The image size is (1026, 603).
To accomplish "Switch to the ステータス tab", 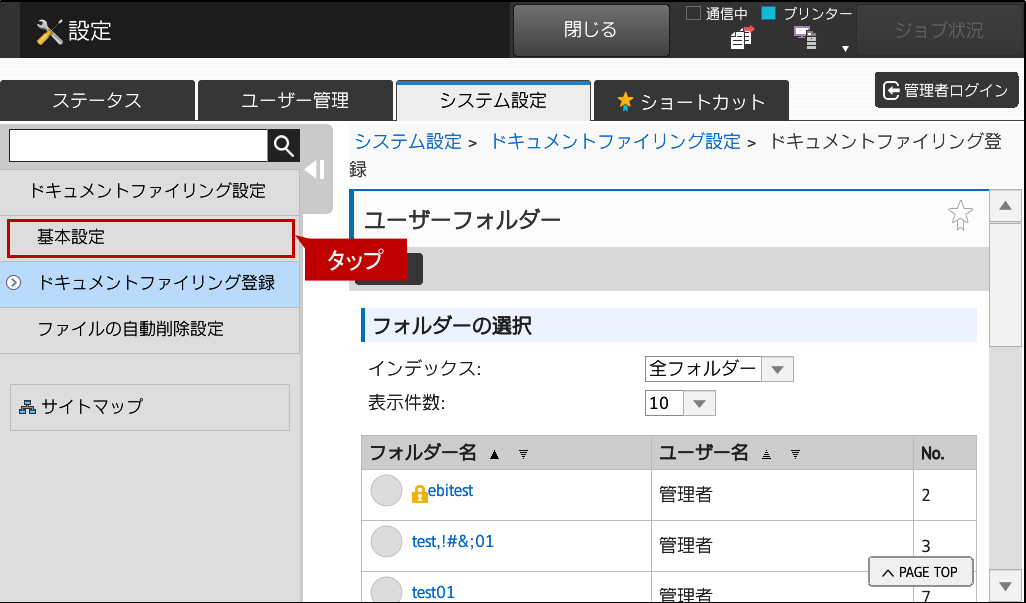I will click(97, 101).
